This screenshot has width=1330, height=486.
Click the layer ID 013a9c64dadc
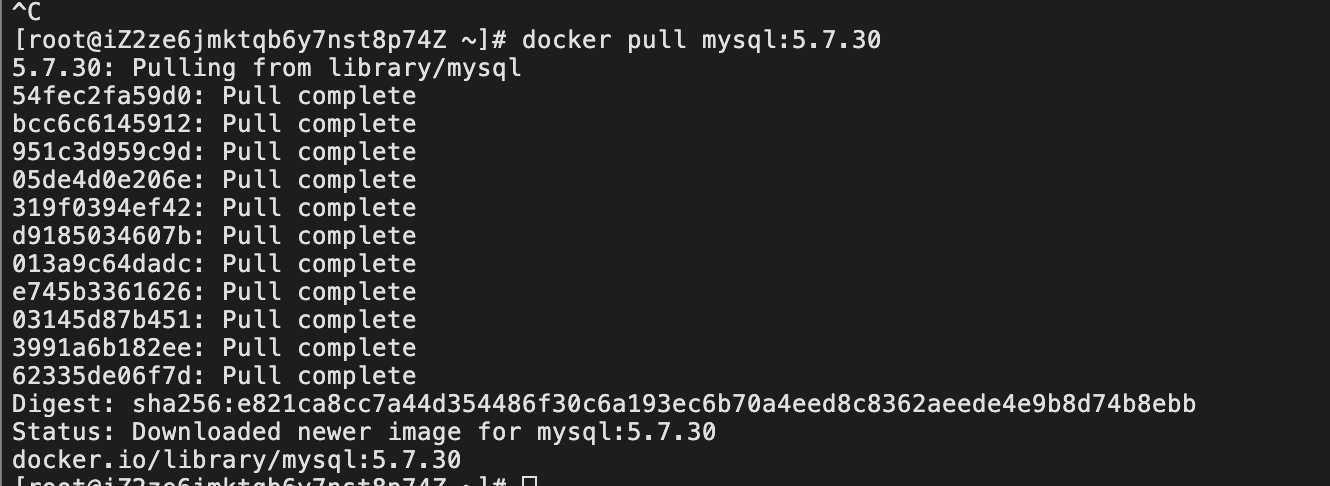coord(103,265)
